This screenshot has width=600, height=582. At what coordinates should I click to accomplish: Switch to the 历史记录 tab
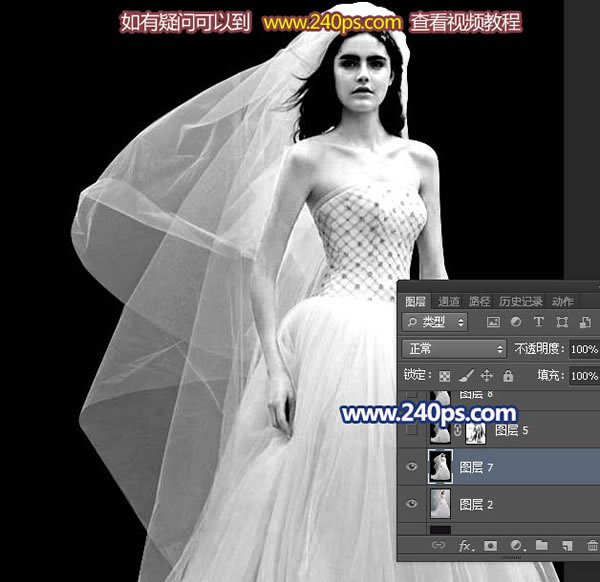coord(520,302)
